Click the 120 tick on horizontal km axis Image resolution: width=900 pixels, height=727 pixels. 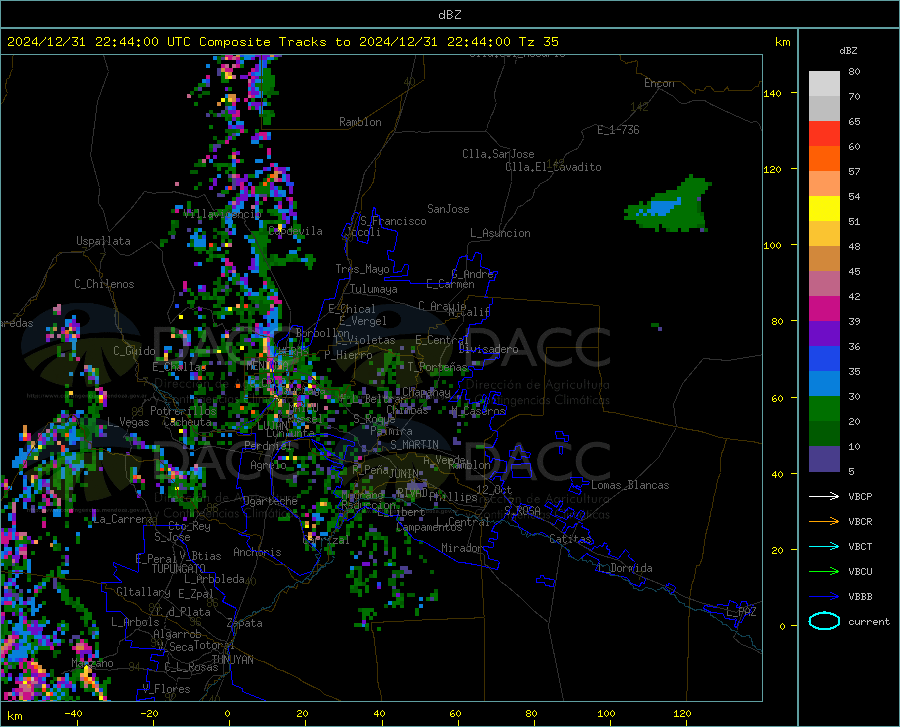click(682, 713)
